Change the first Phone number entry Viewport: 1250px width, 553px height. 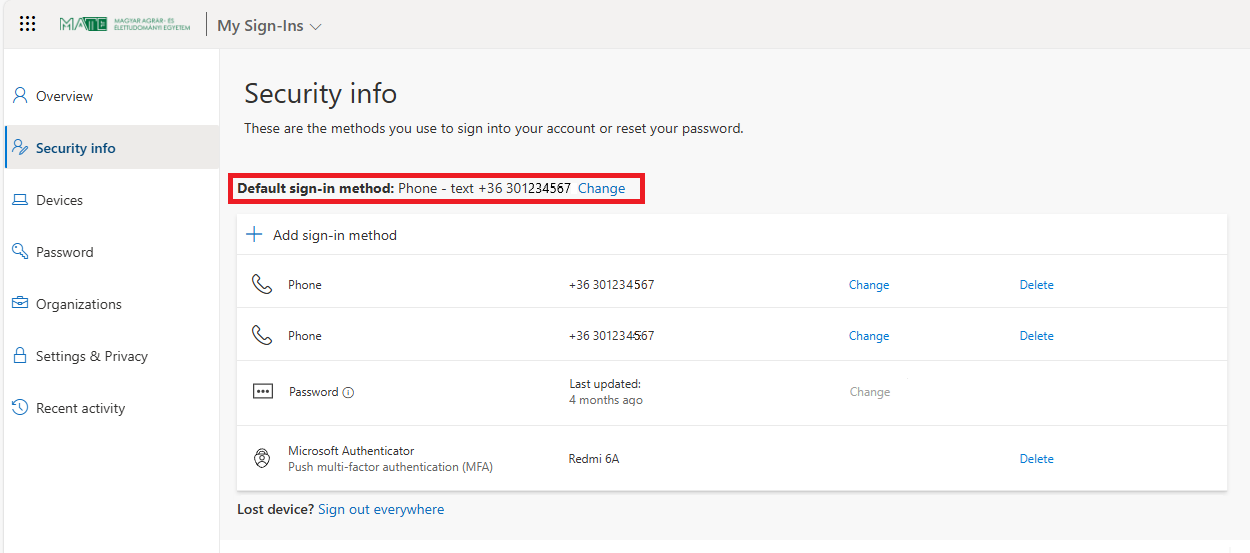(x=868, y=285)
